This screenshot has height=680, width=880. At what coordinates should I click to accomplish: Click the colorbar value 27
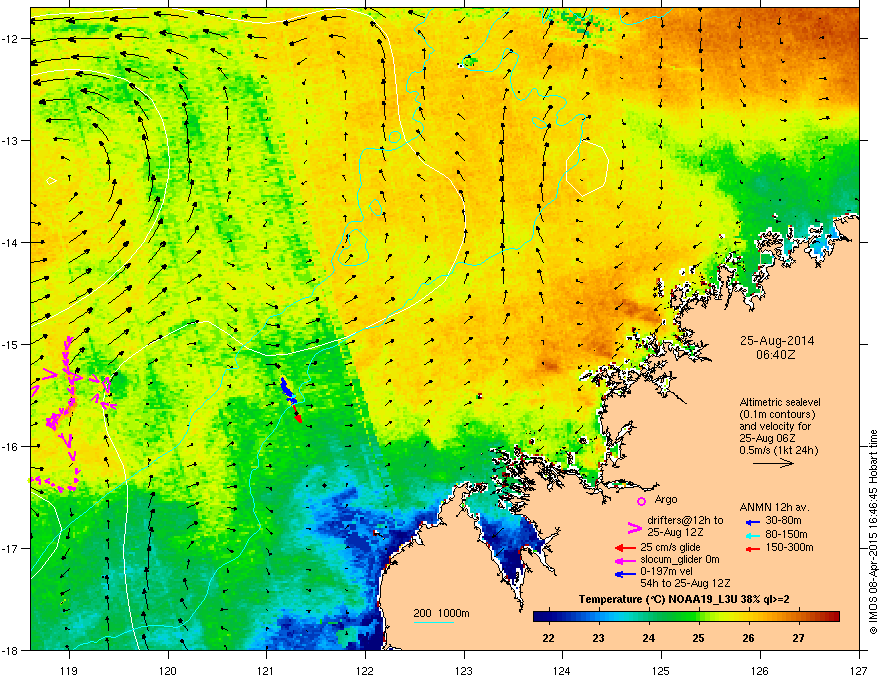pyautogui.click(x=798, y=638)
